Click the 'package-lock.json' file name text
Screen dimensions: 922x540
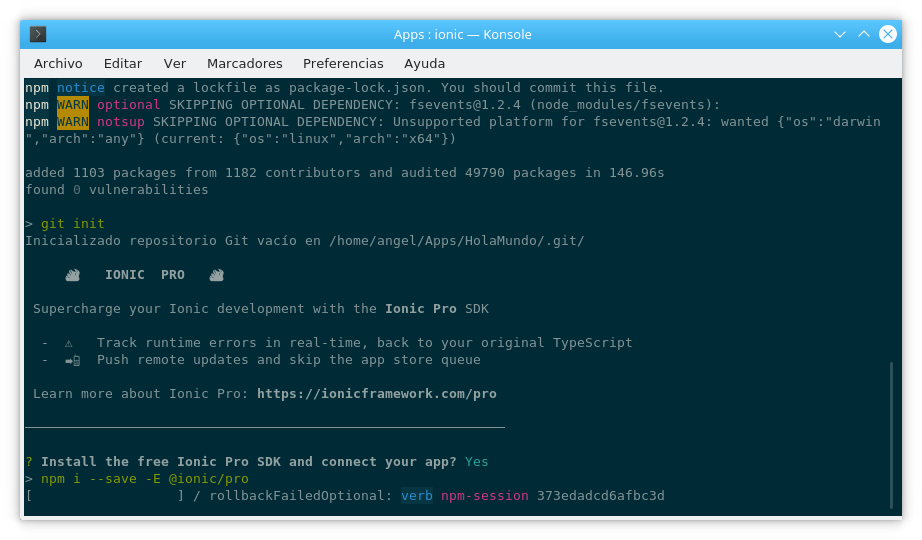coord(356,88)
